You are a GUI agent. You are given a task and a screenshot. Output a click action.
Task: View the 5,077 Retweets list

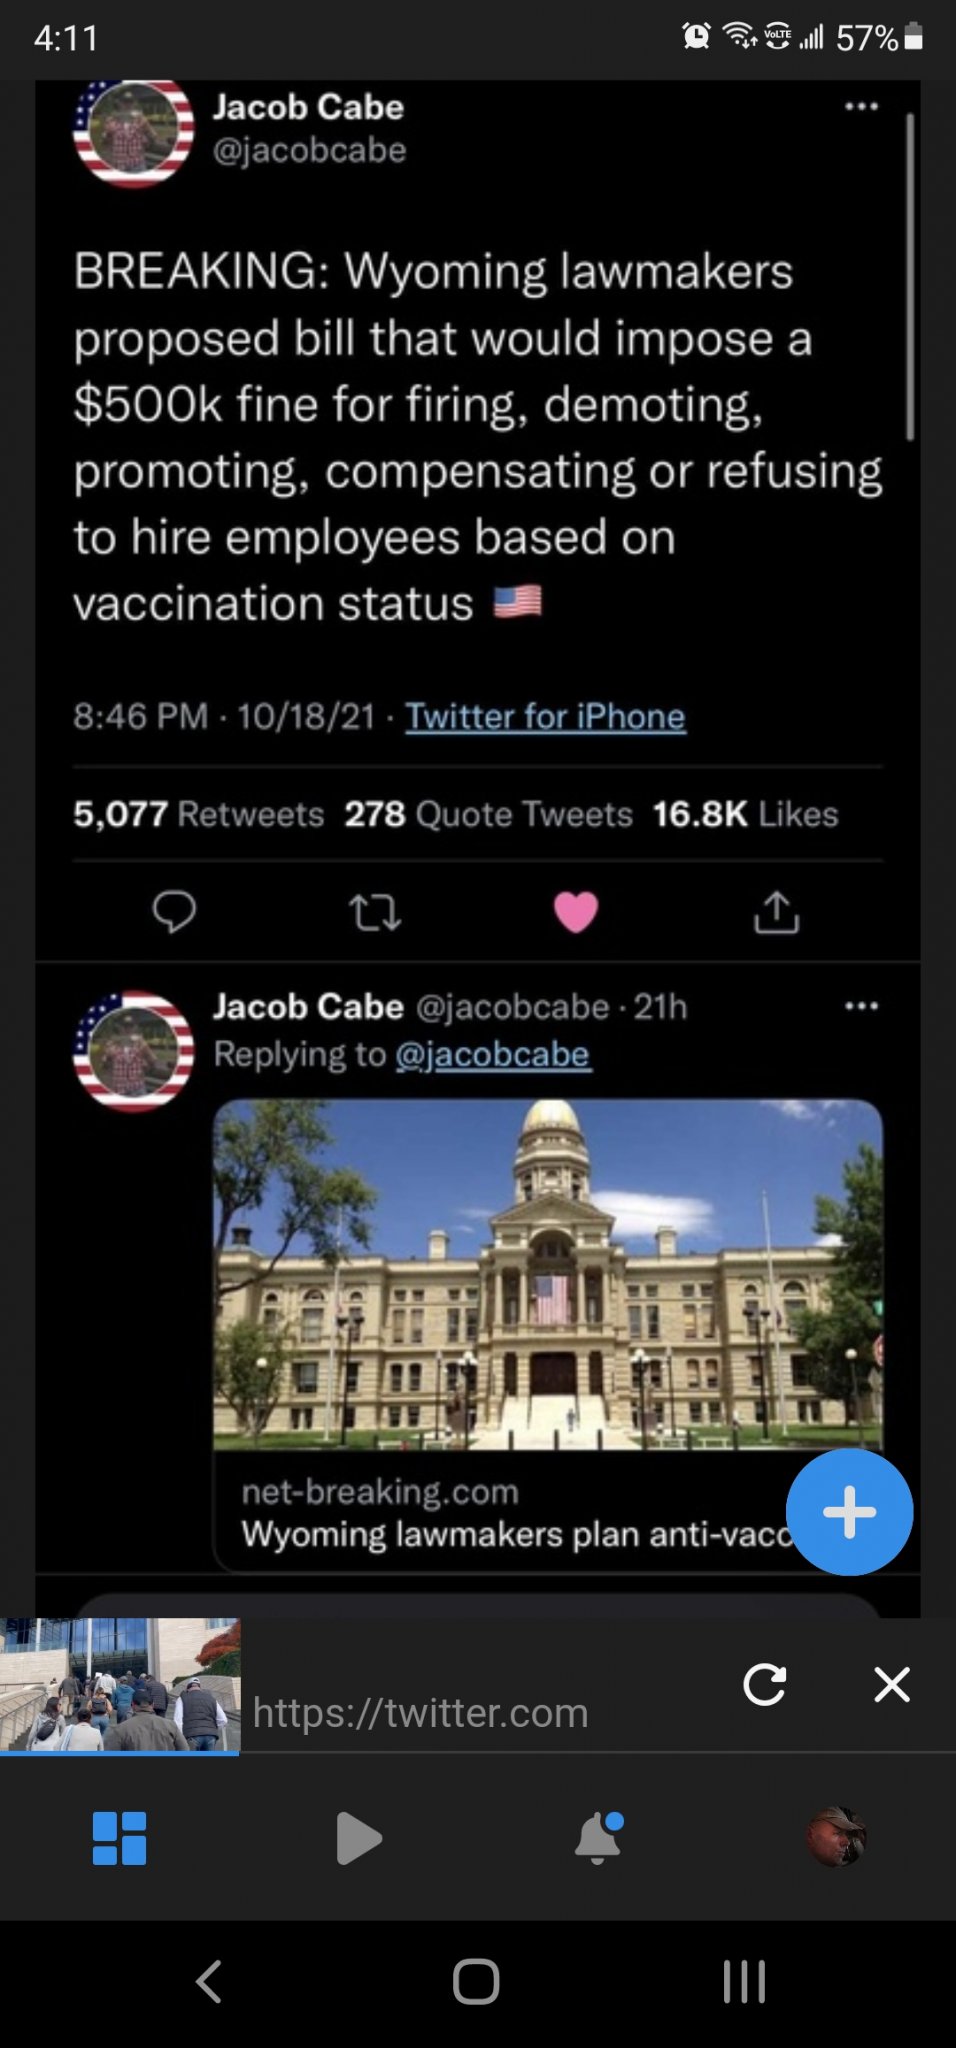[x=199, y=814]
